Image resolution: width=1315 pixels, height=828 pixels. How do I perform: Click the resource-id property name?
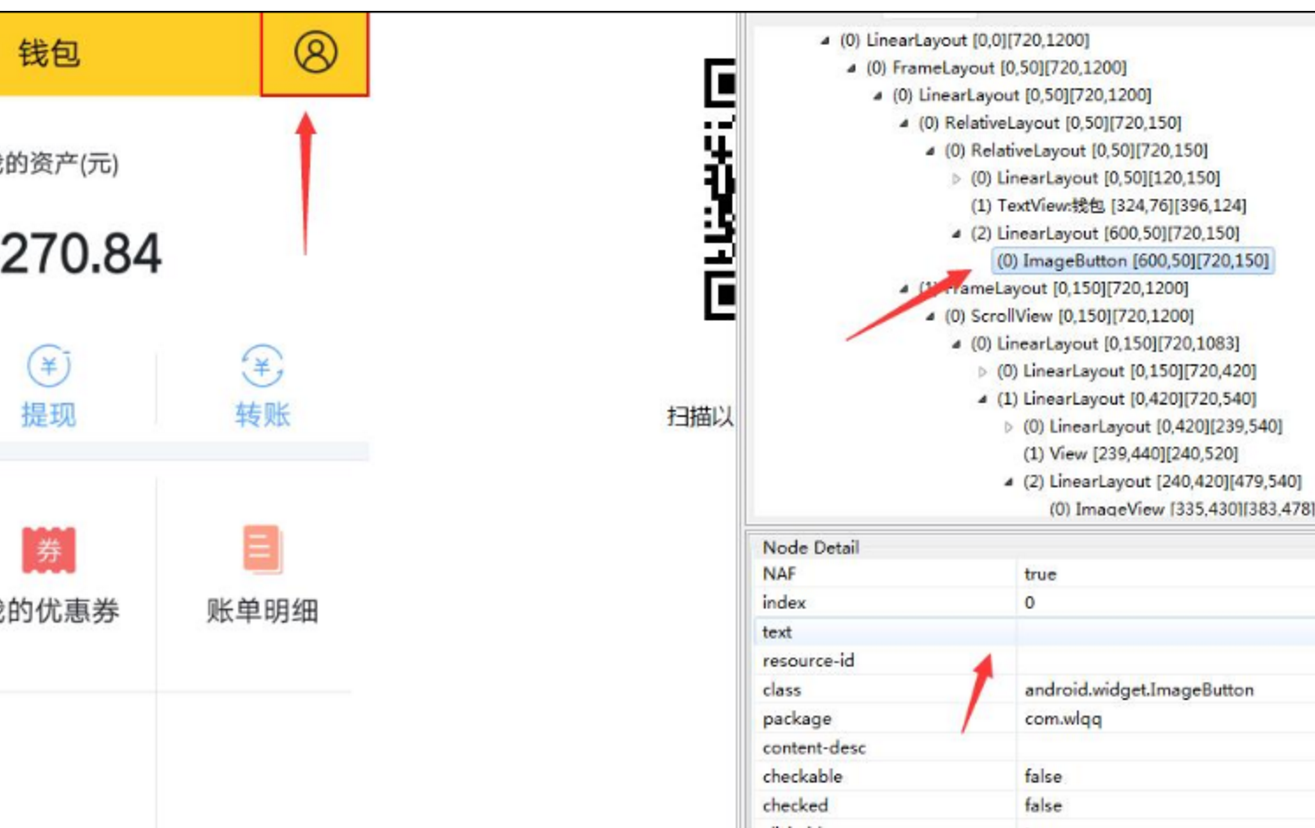click(x=808, y=661)
